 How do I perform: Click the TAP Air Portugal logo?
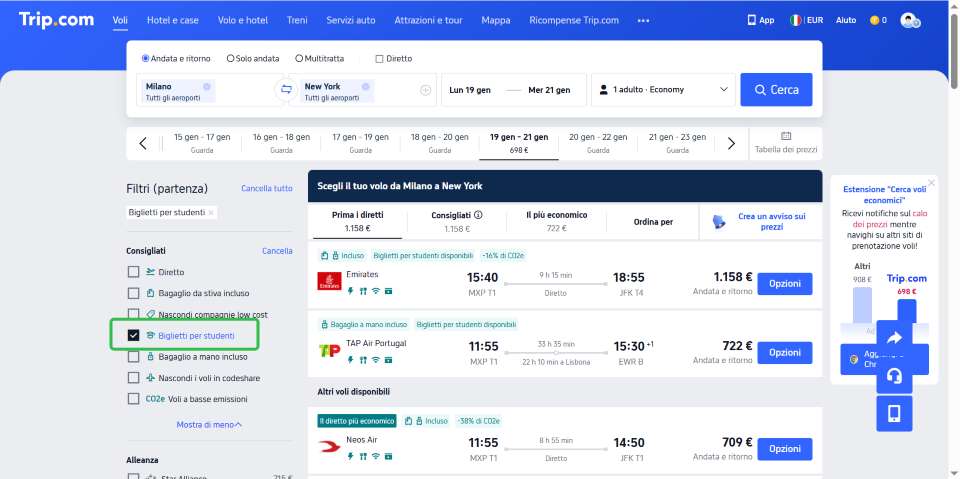329,350
